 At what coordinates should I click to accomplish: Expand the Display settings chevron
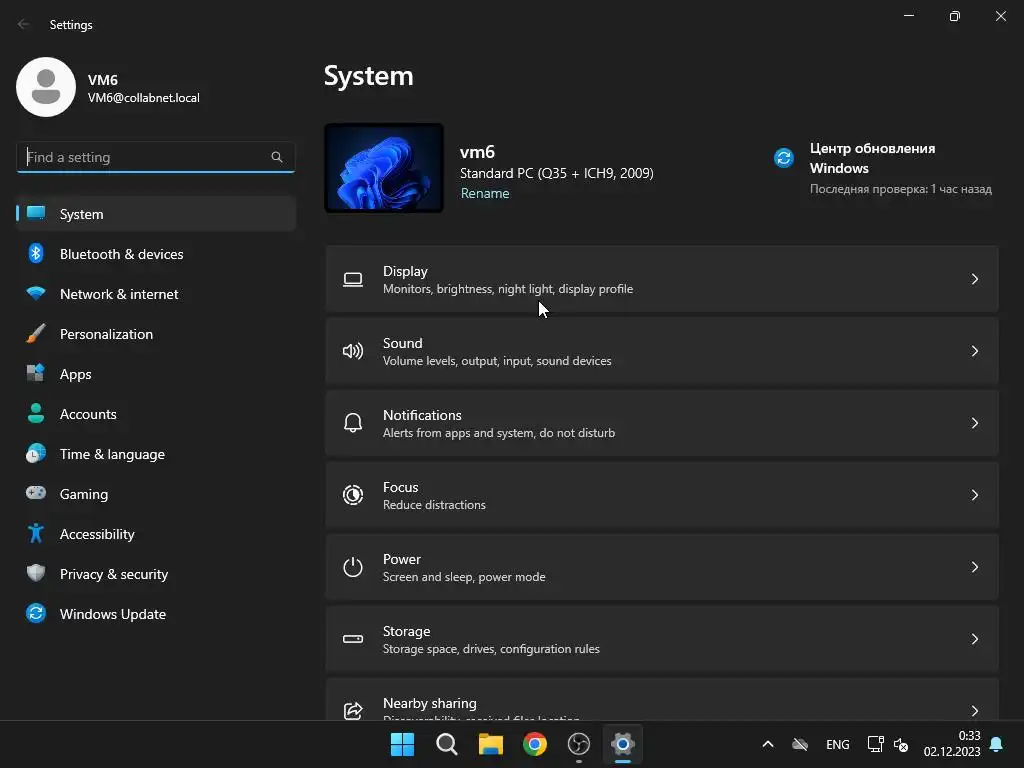(974, 280)
